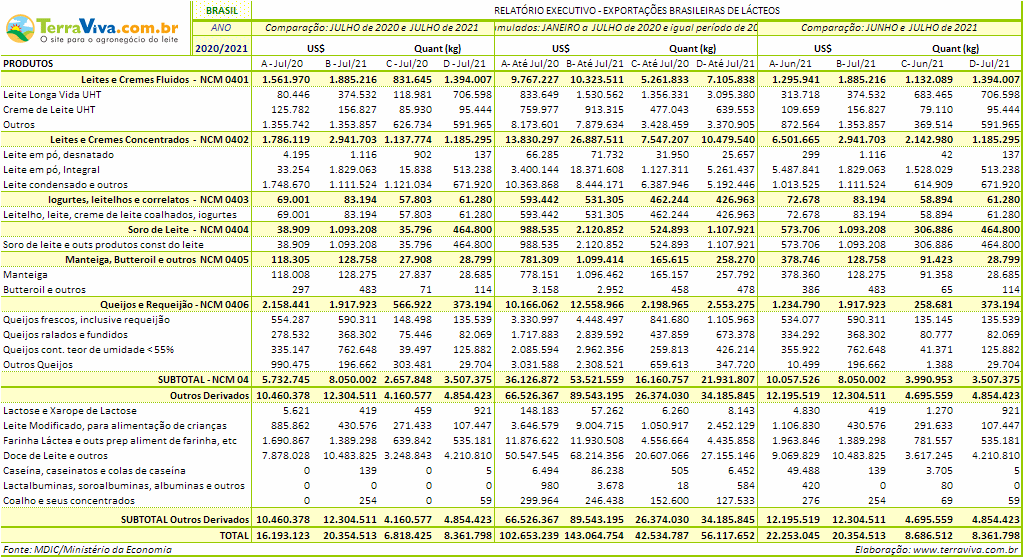Select the 18.371.608 cell for Leite em pó Integral
The image size is (1023, 557).
(x=596, y=170)
